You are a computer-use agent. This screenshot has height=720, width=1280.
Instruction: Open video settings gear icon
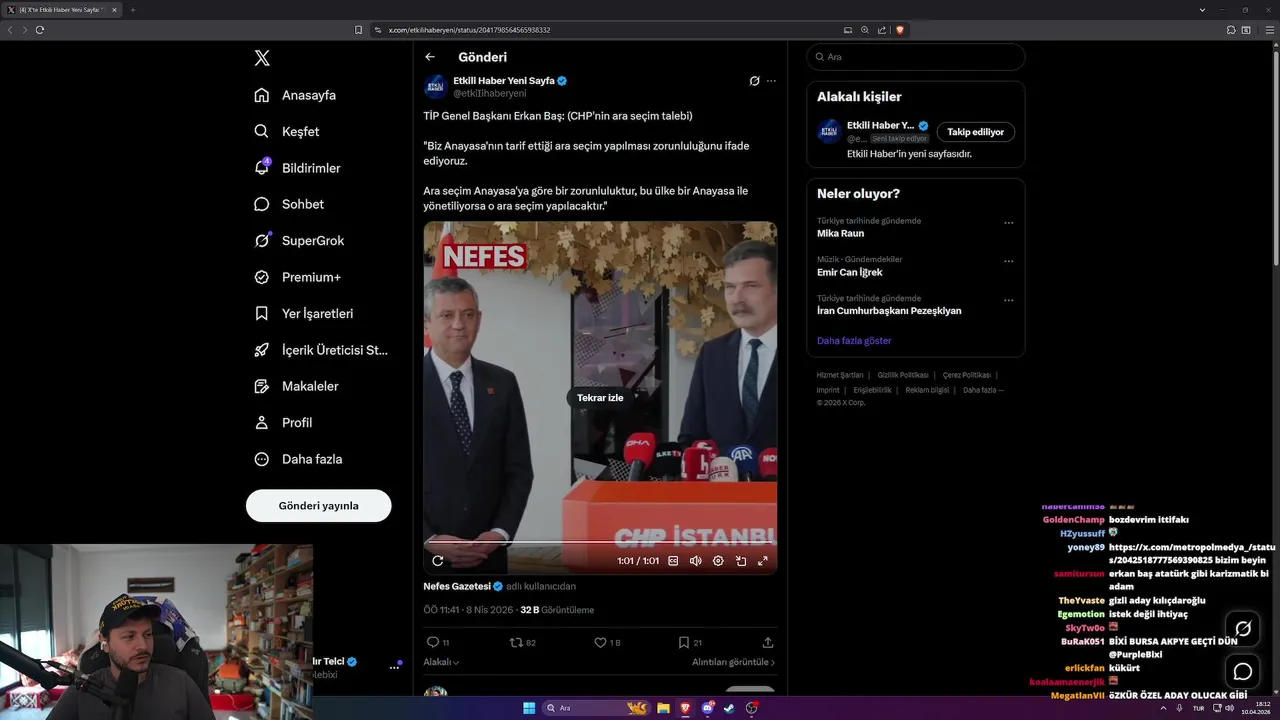click(718, 561)
